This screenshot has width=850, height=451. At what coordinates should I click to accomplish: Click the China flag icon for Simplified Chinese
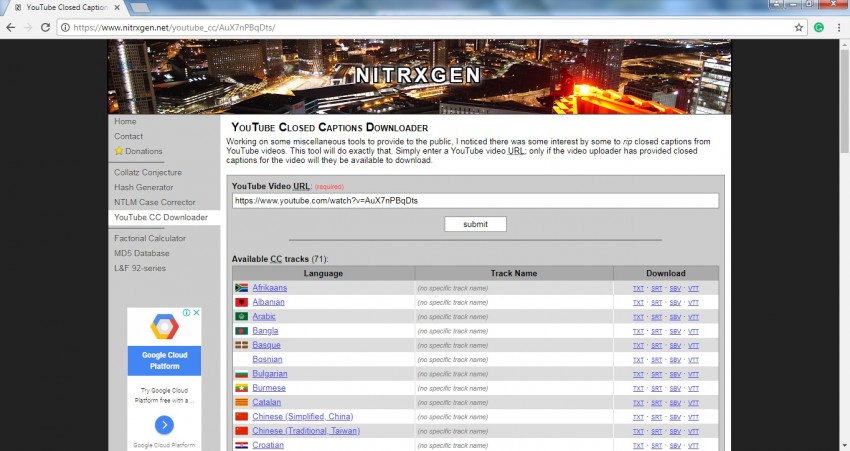tap(242, 417)
